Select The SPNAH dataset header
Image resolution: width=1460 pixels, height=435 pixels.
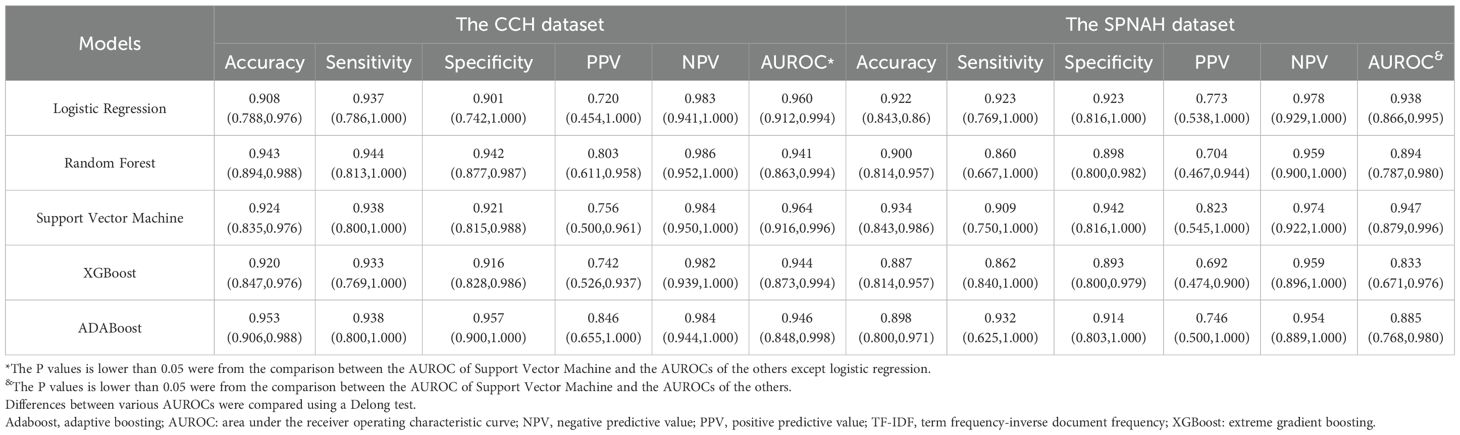[1154, 25]
